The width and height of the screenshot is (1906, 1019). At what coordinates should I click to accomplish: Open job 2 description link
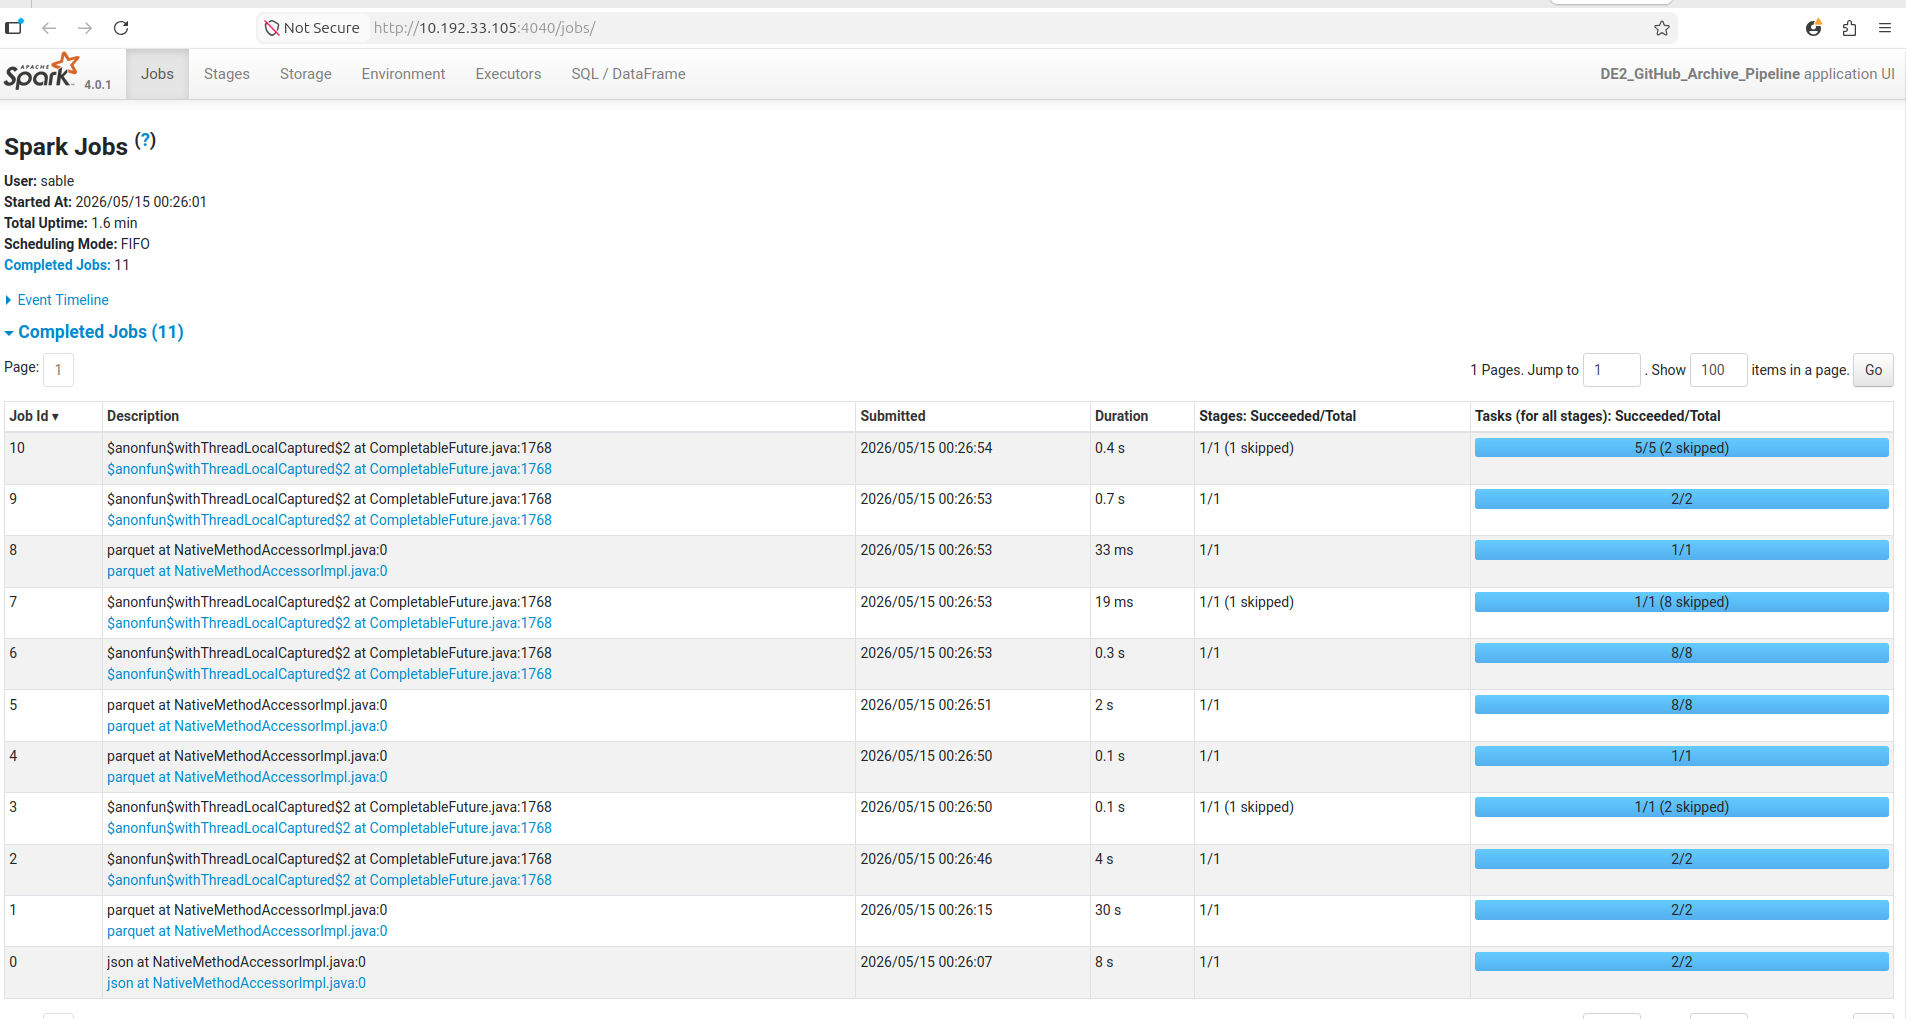(329, 880)
